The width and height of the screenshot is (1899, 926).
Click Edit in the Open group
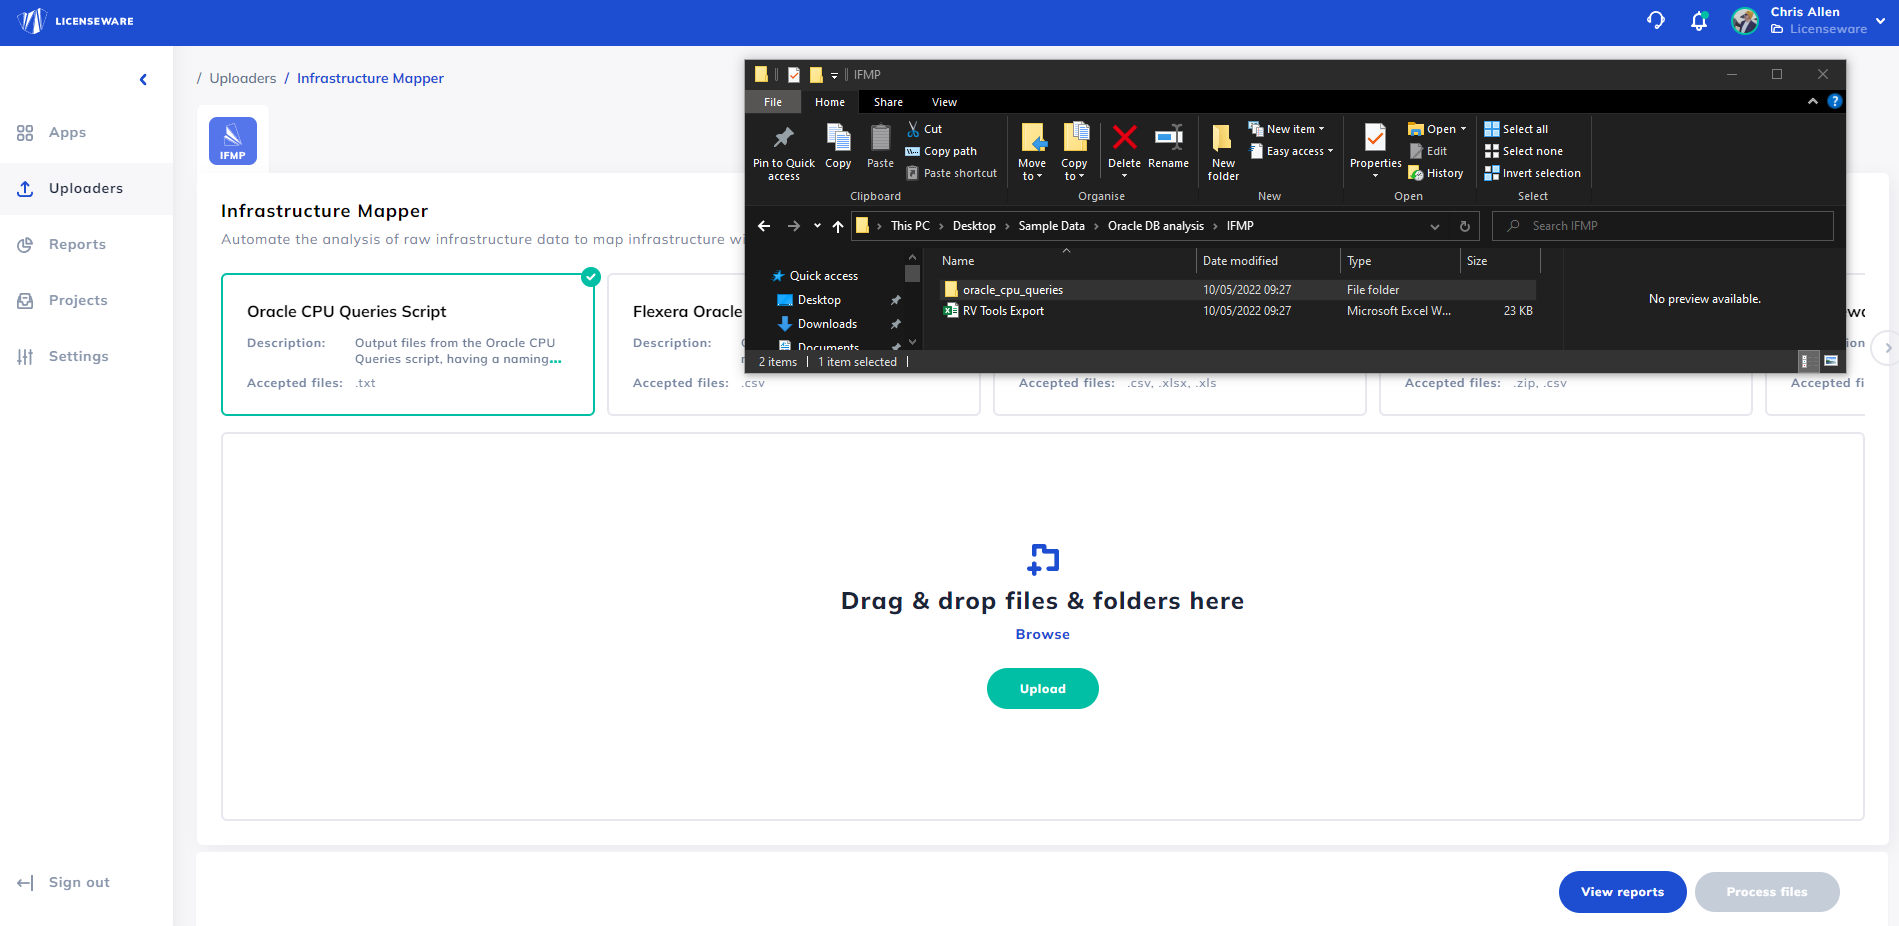1428,151
